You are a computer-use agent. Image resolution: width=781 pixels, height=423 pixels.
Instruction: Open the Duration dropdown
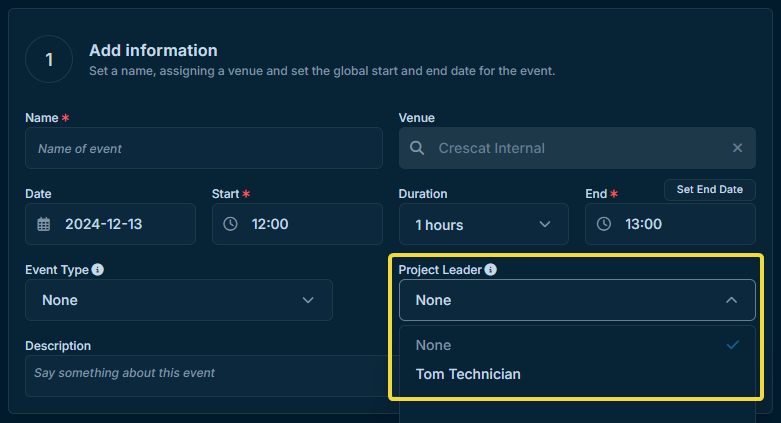coord(484,224)
